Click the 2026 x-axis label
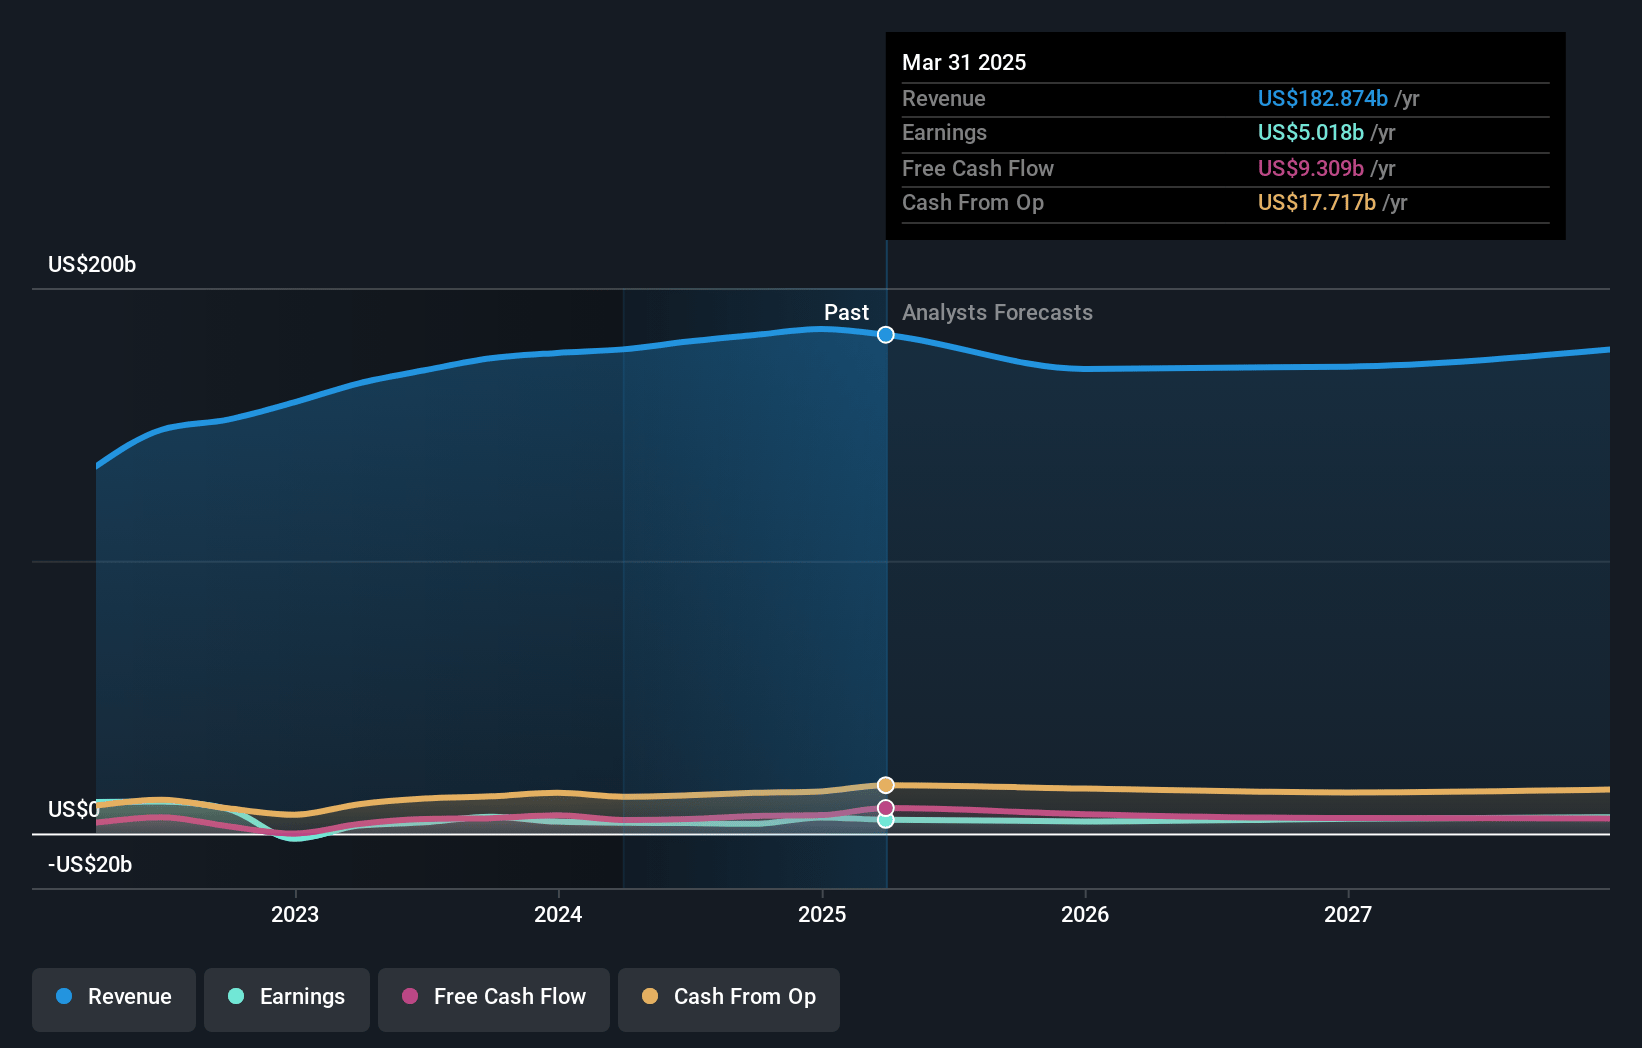Screen dimensions: 1642x1048 pos(1085,914)
